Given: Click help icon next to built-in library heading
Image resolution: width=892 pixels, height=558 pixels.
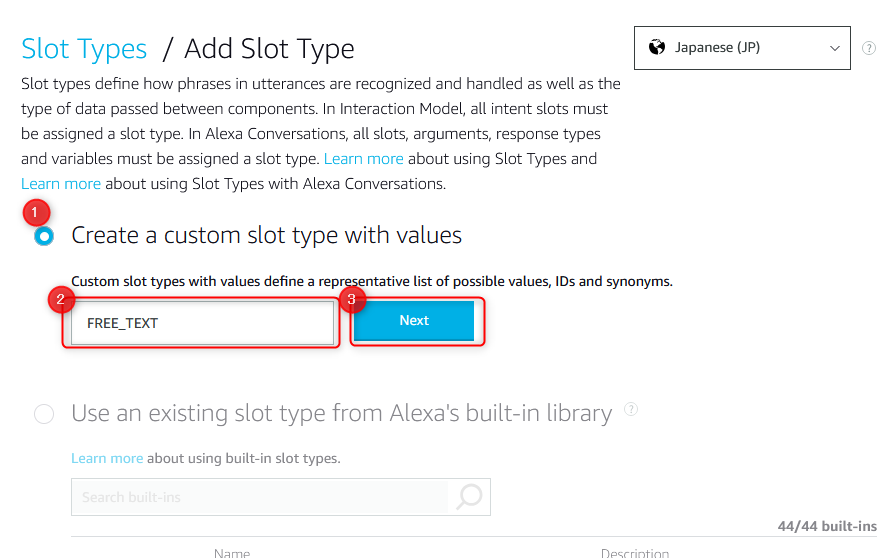Looking at the screenshot, I should 631,409.
